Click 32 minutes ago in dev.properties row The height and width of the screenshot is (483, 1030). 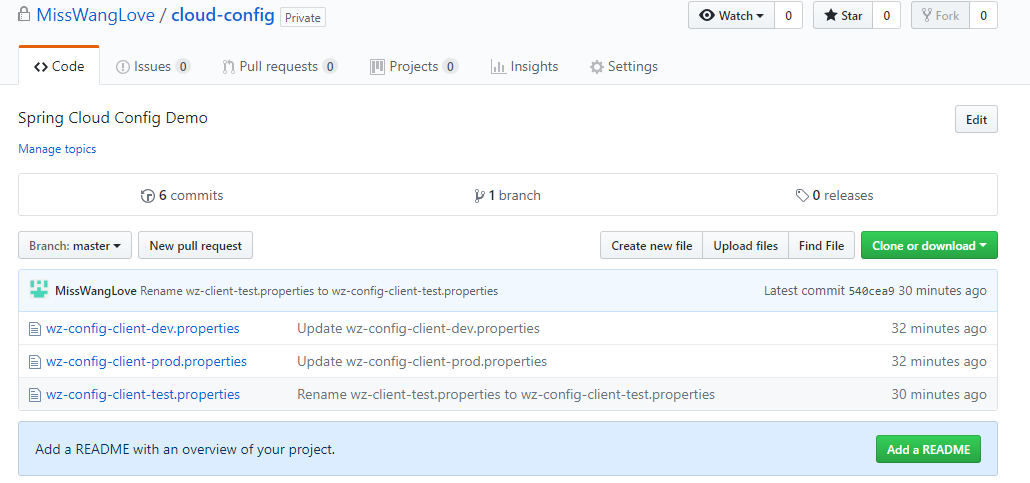tap(939, 328)
